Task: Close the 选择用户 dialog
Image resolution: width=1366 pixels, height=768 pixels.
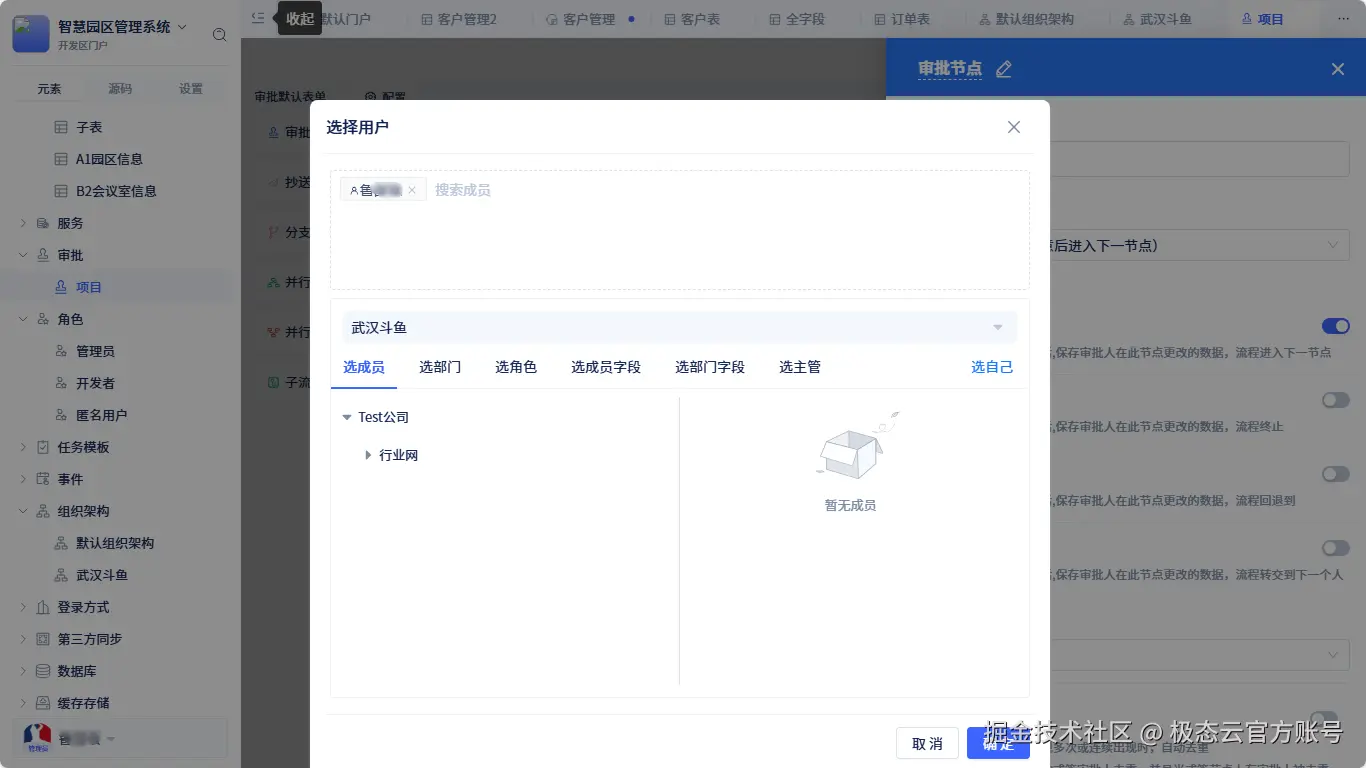Action: [x=1014, y=127]
